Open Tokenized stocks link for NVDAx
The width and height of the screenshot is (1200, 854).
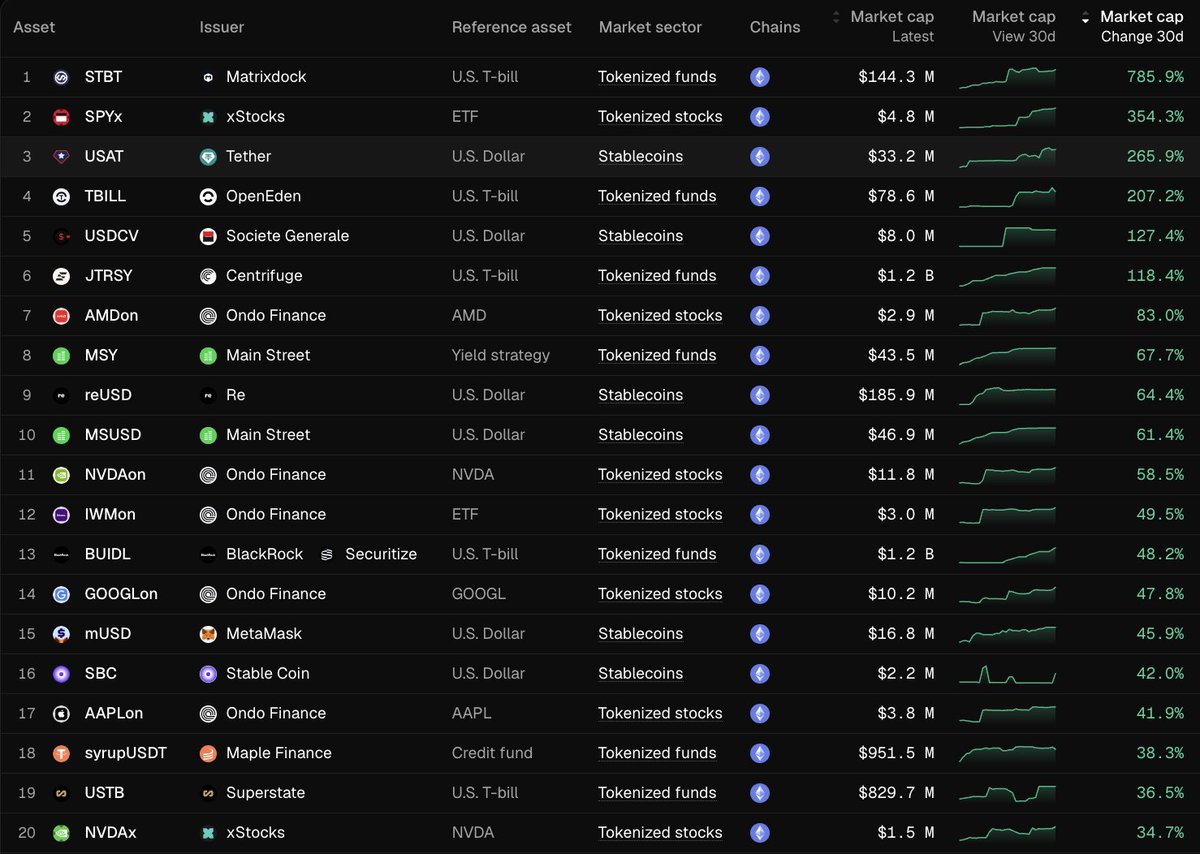pyautogui.click(x=660, y=833)
